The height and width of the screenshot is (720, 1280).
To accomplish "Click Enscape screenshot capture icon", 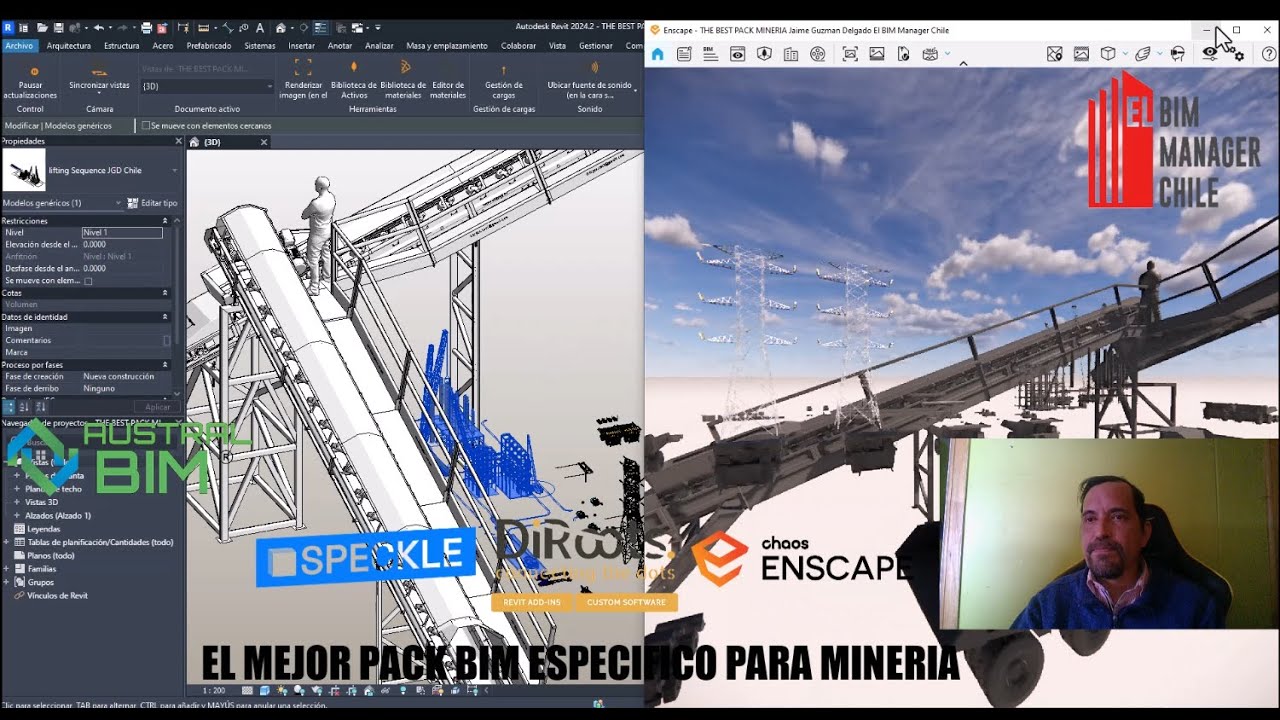I will (850, 54).
